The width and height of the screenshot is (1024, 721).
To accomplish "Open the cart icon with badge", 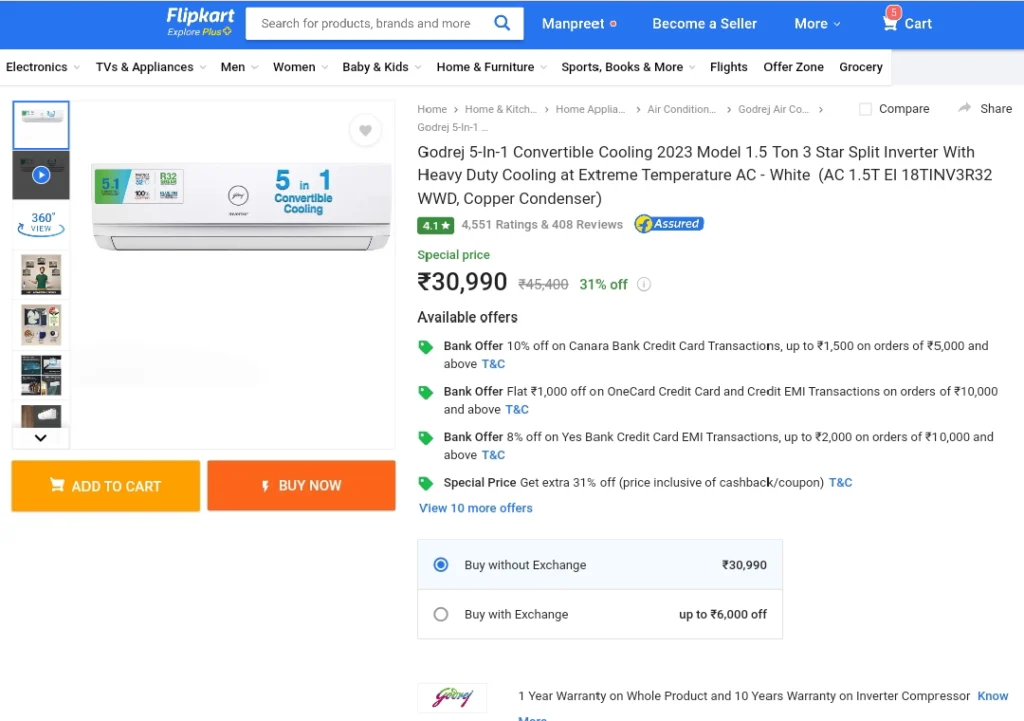I will 890,22.
